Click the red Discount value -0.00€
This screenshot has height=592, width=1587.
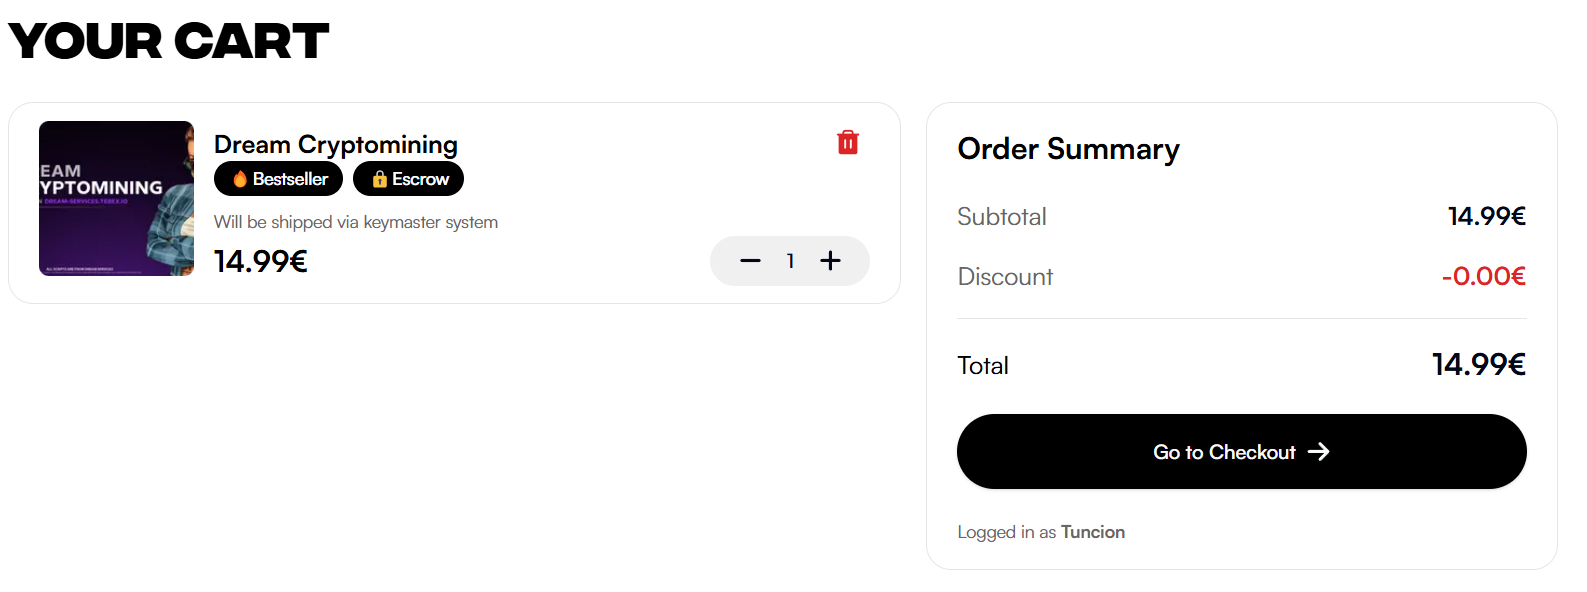pos(1483,276)
